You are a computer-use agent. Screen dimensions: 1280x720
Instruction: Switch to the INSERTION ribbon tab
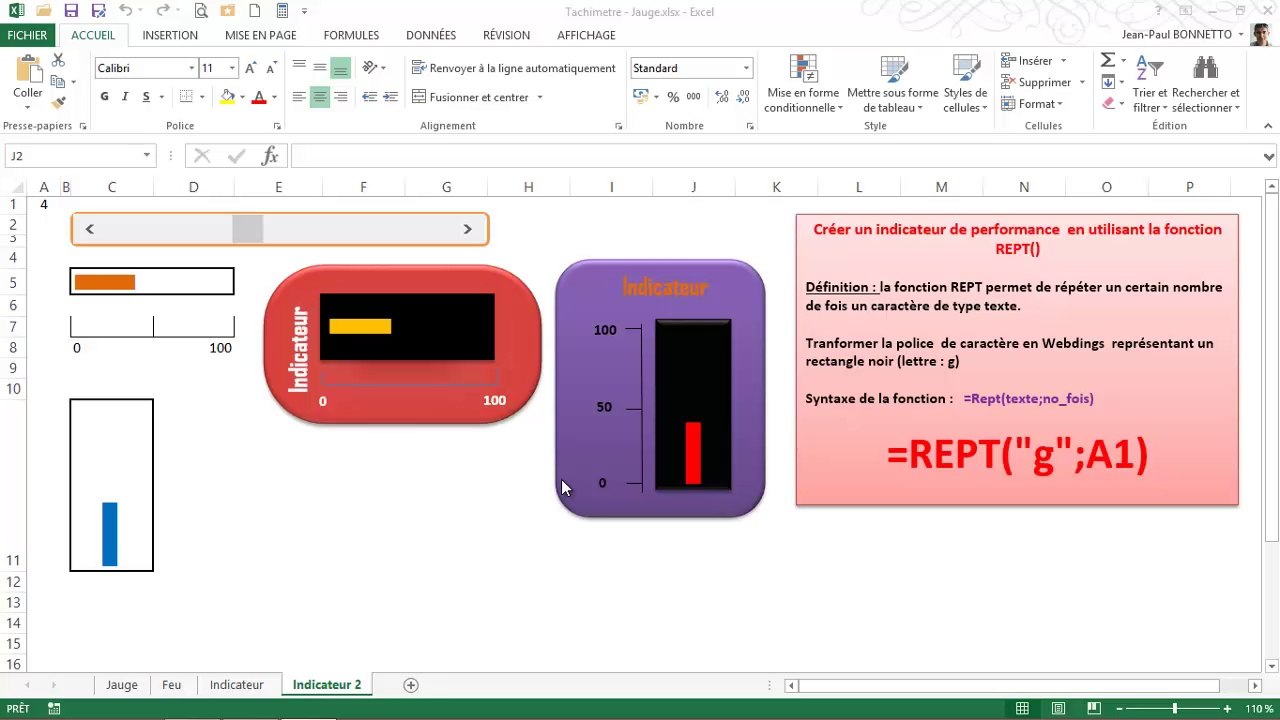coord(170,35)
